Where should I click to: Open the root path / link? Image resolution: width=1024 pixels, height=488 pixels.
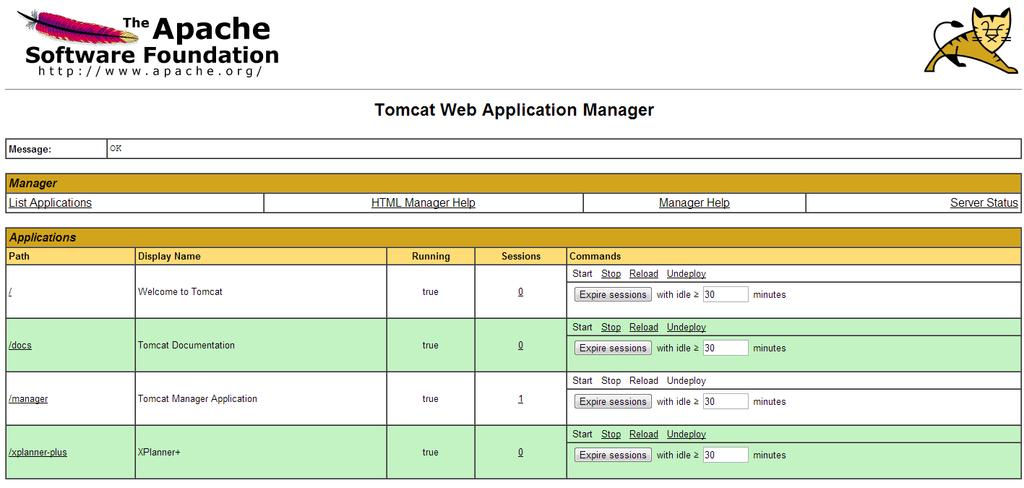click(10, 291)
